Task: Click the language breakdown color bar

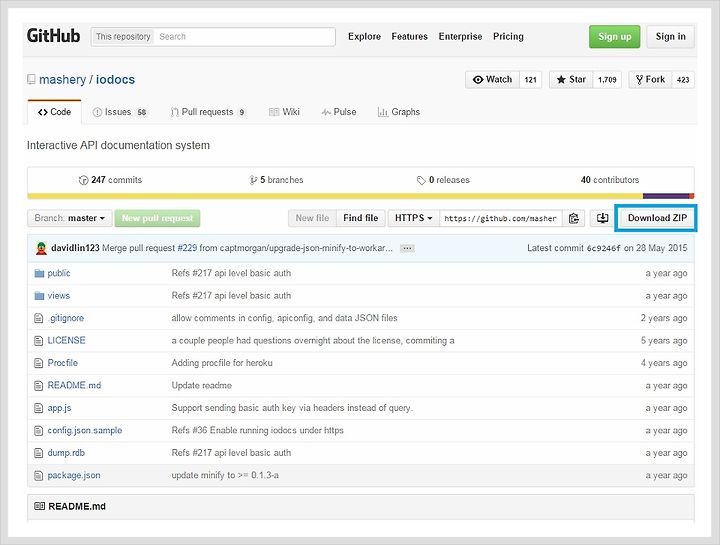Action: tap(360, 196)
